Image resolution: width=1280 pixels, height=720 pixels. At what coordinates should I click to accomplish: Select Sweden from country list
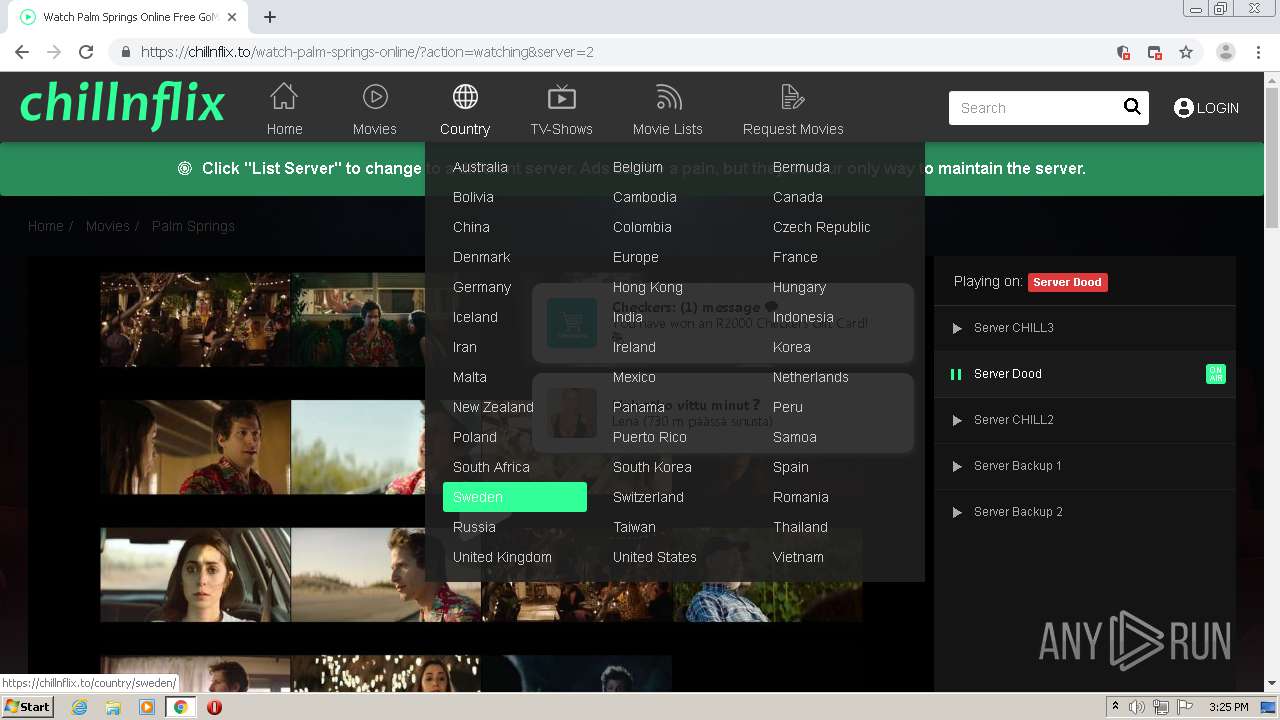click(x=515, y=497)
